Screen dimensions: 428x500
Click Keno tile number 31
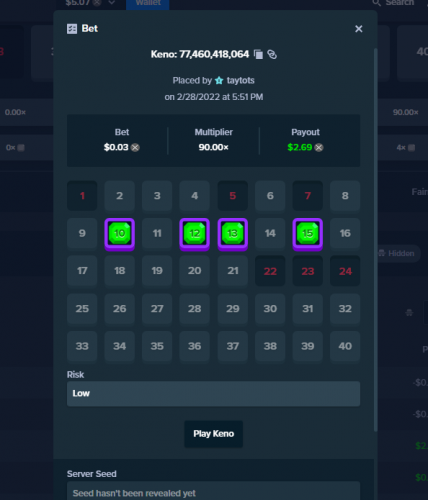point(308,309)
